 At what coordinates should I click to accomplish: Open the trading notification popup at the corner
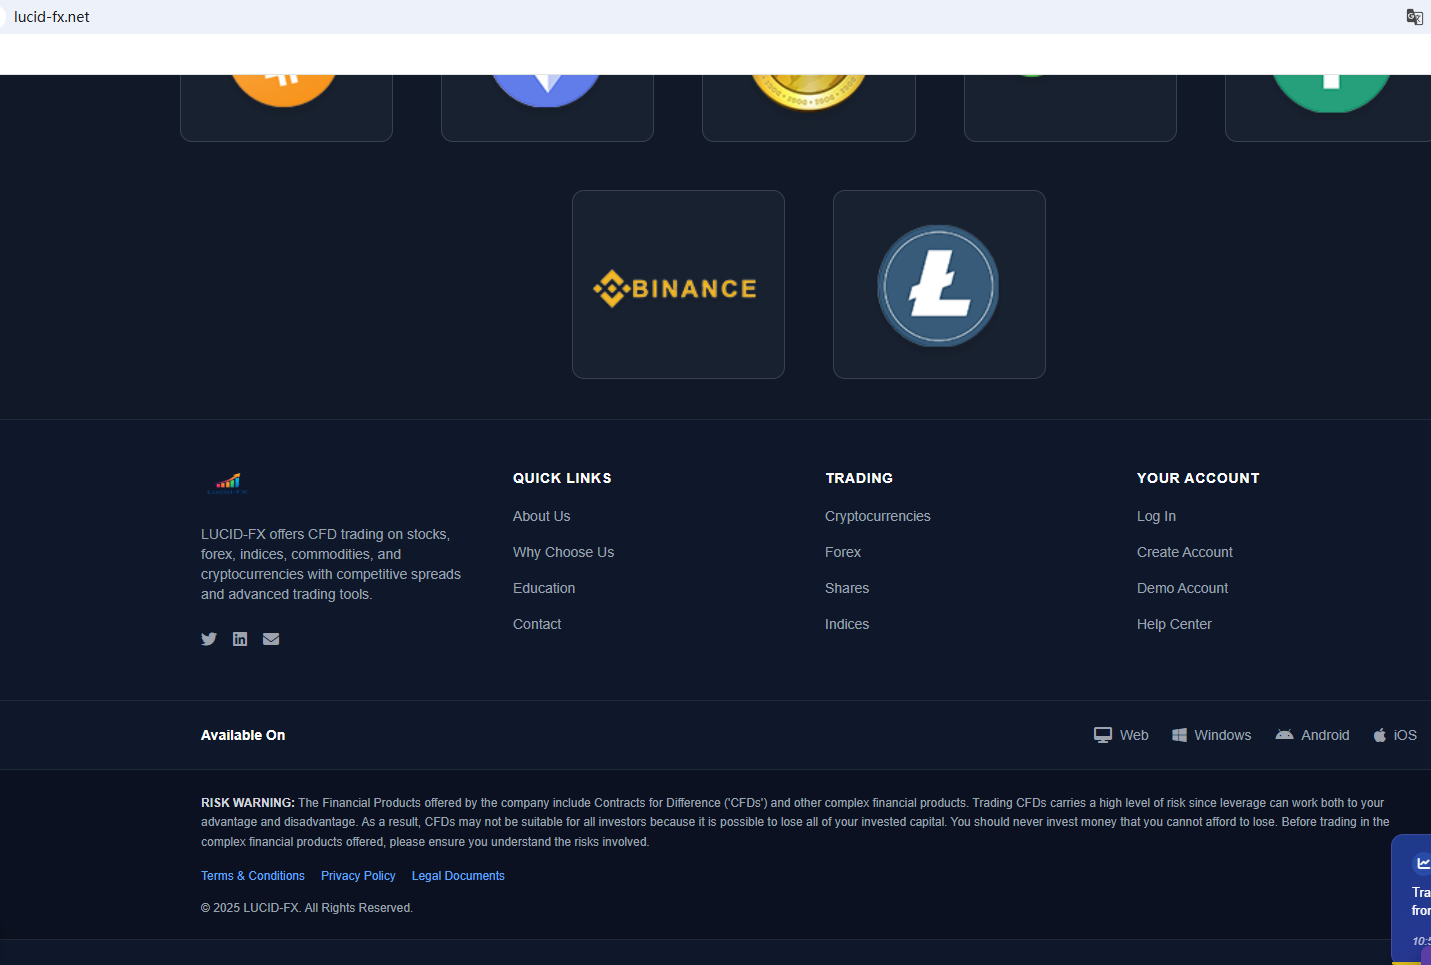pyautogui.click(x=1411, y=898)
